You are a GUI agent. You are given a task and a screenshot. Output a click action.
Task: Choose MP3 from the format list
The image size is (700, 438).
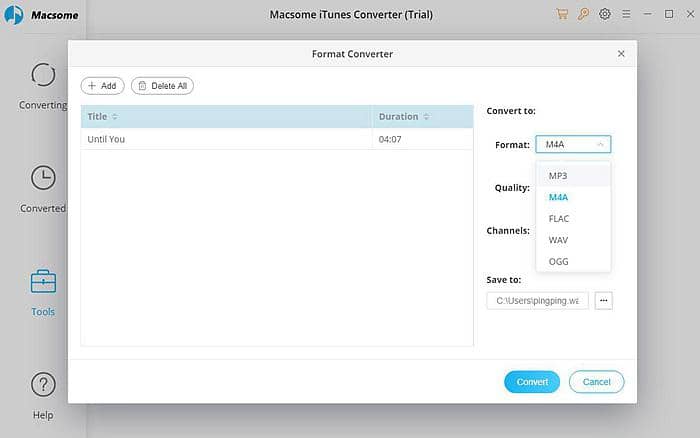(573, 175)
